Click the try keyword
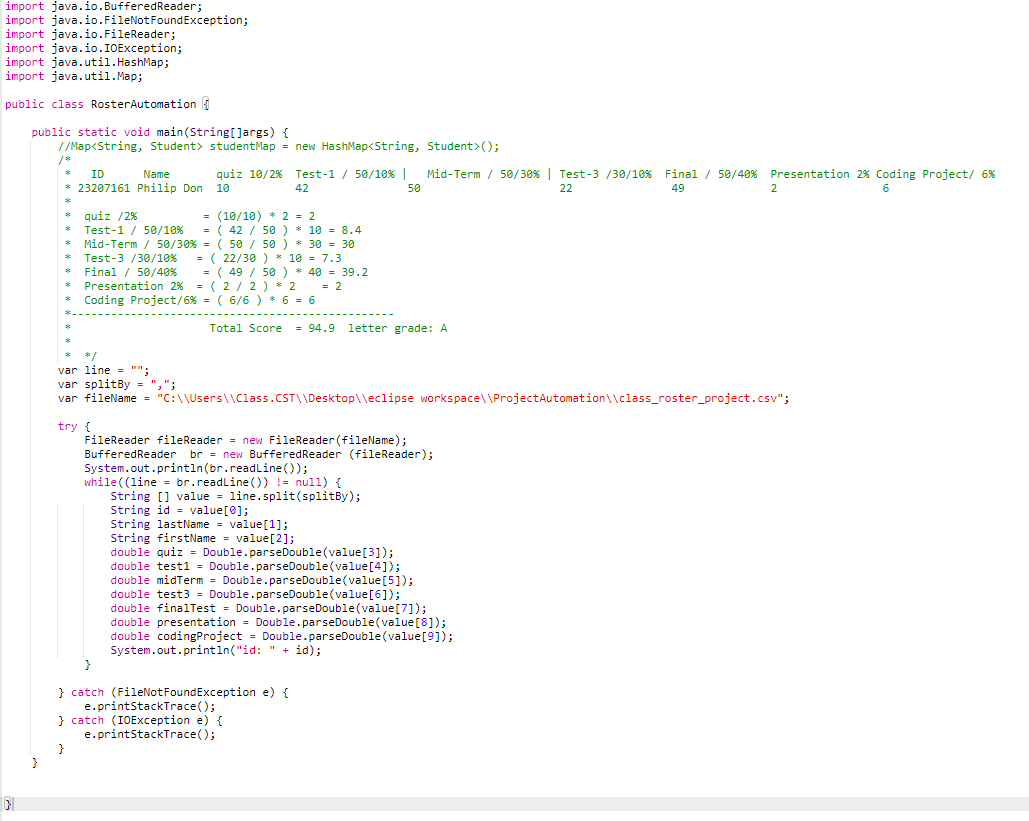This screenshot has height=821, width=1029. (68, 425)
